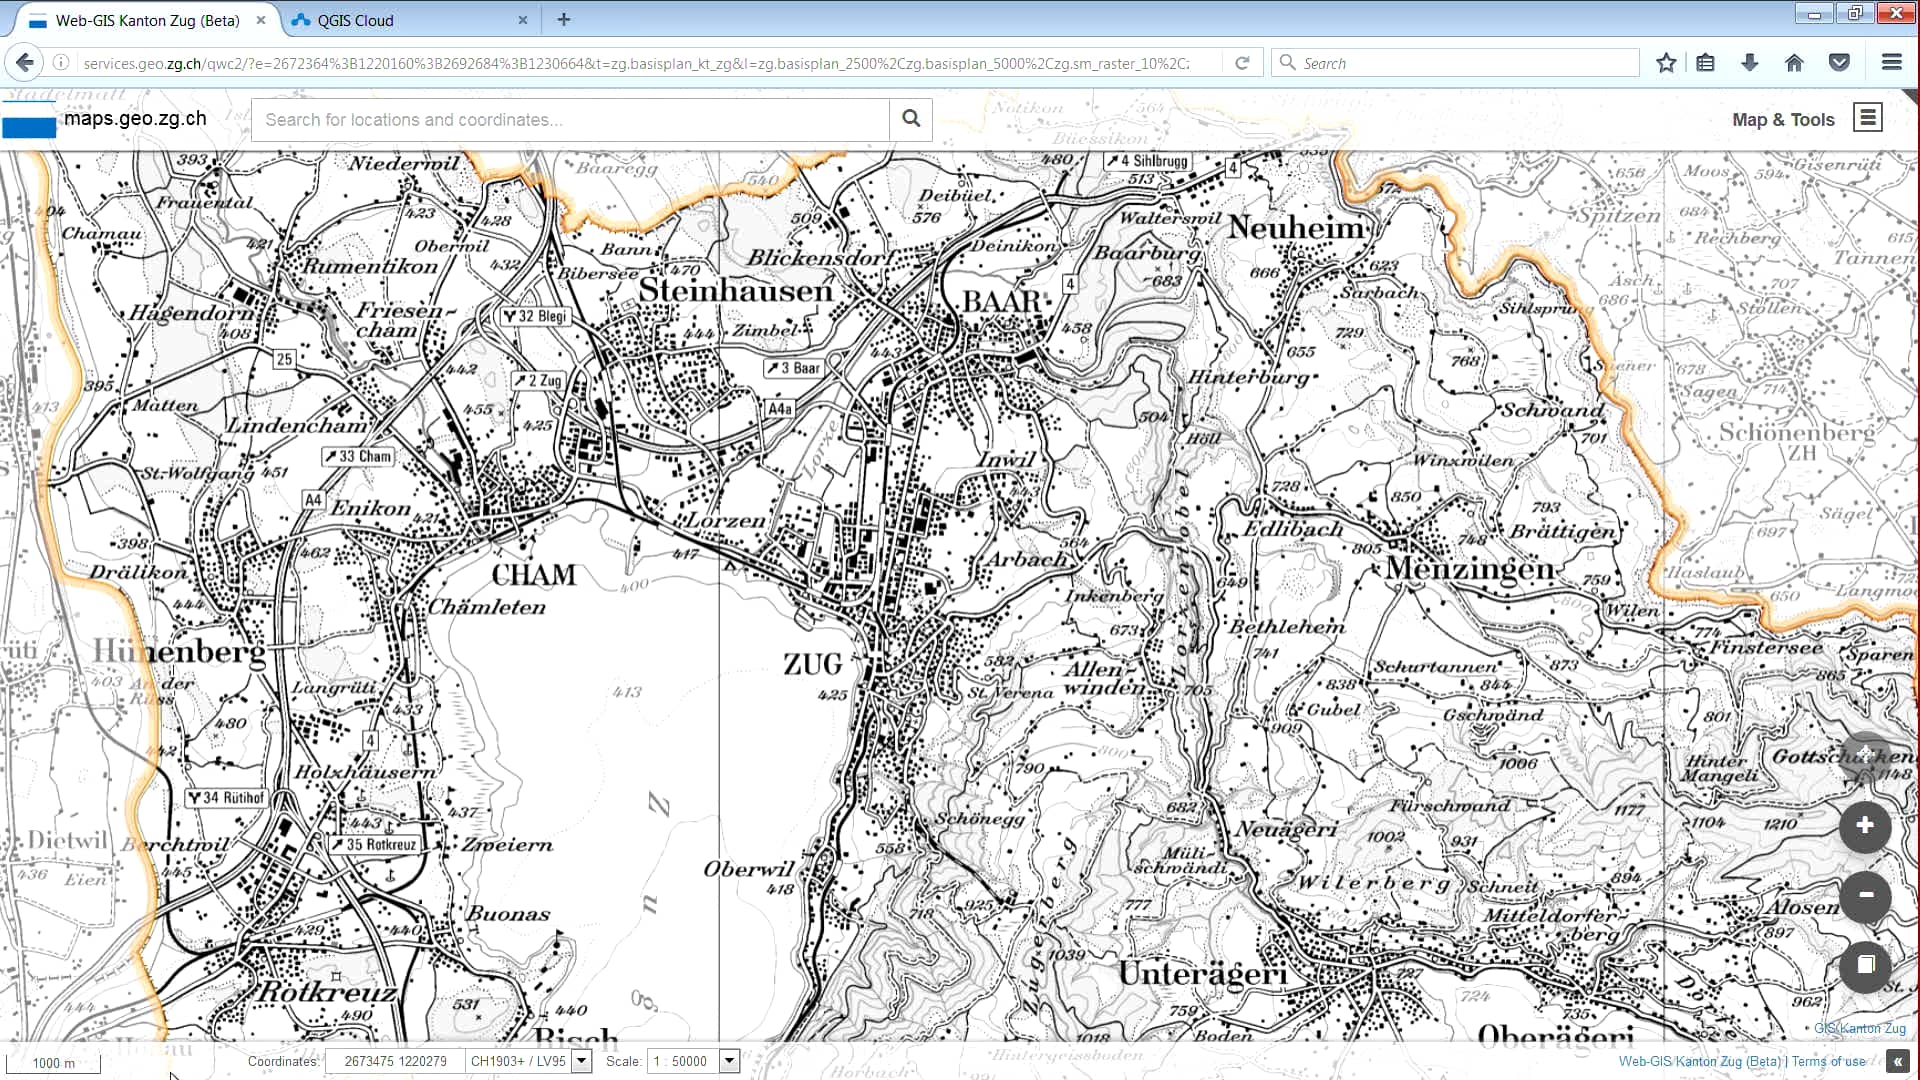Click the browser Search field
Screen dimensions: 1920x1080
tap(1456, 63)
